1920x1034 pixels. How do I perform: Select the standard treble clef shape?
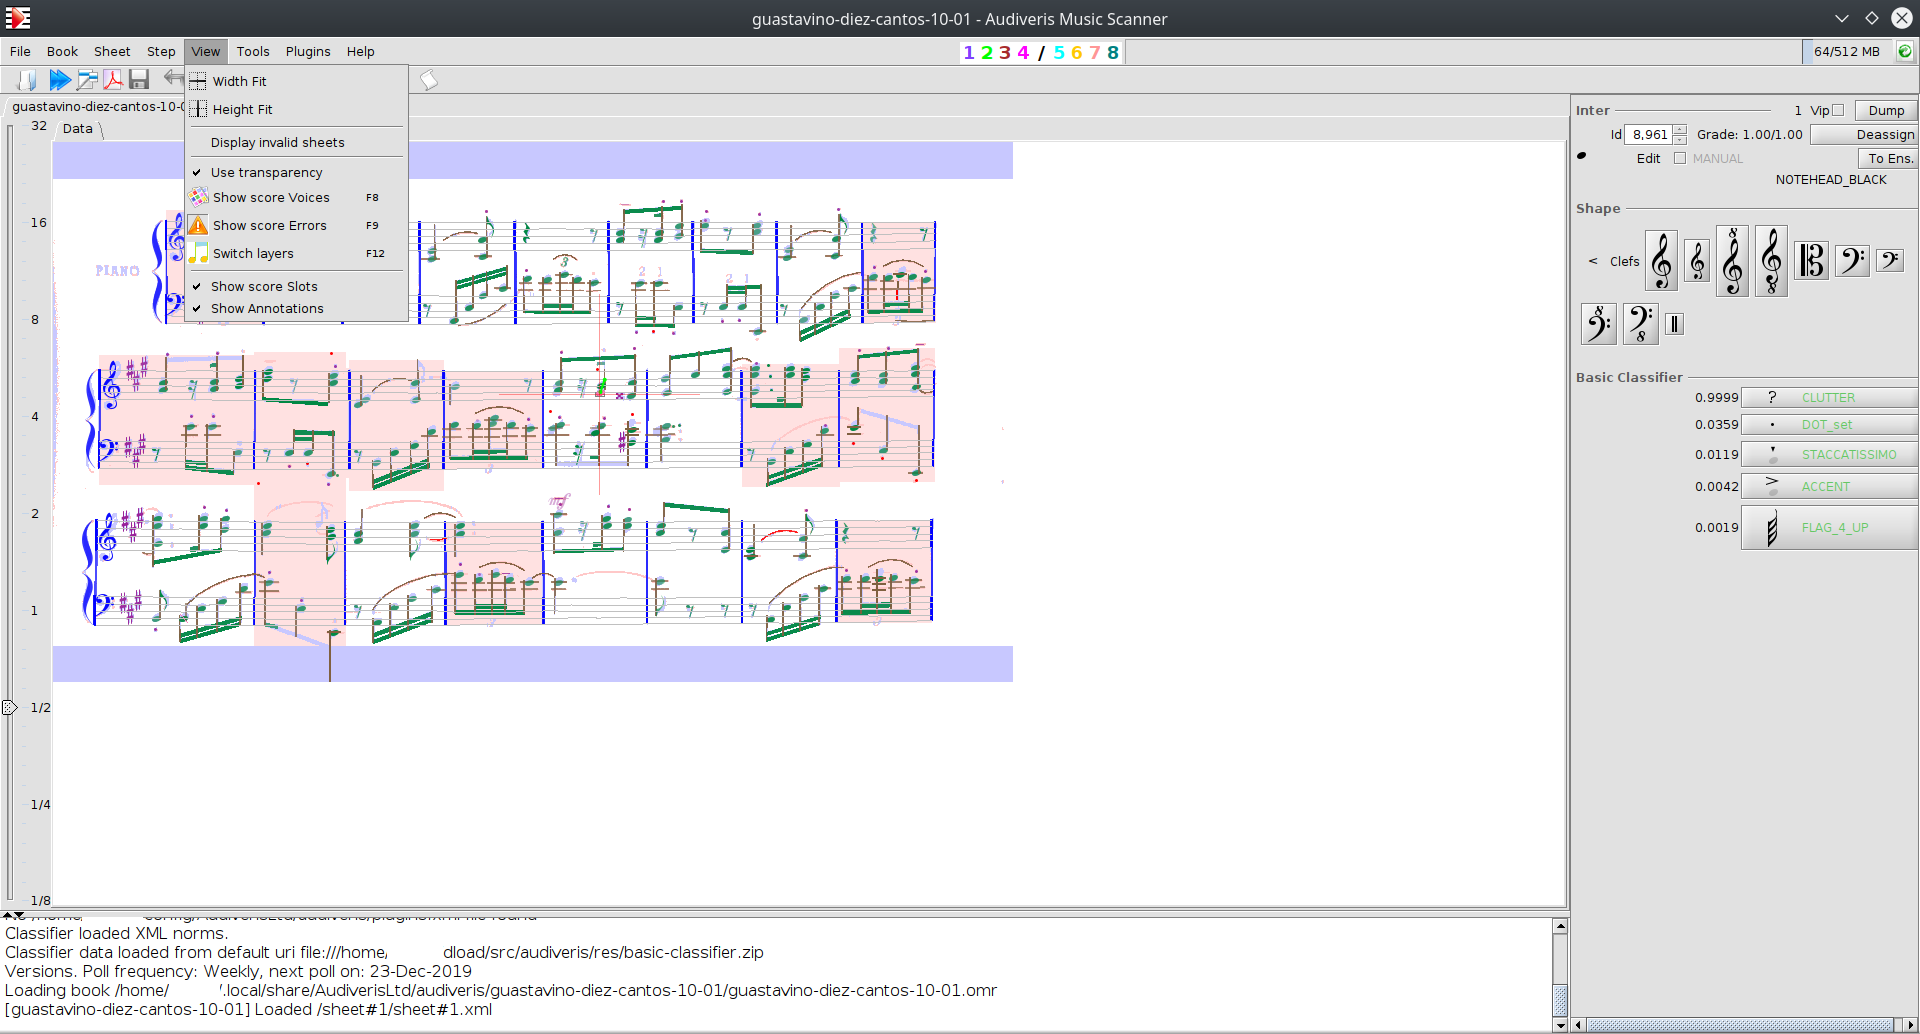coord(1660,260)
